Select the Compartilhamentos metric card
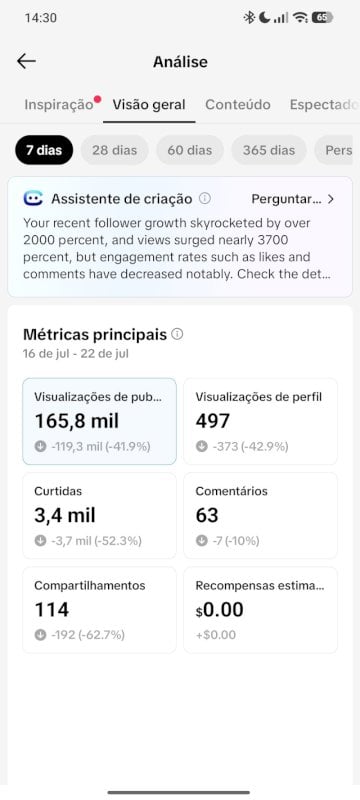The width and height of the screenshot is (360, 800). click(x=99, y=610)
